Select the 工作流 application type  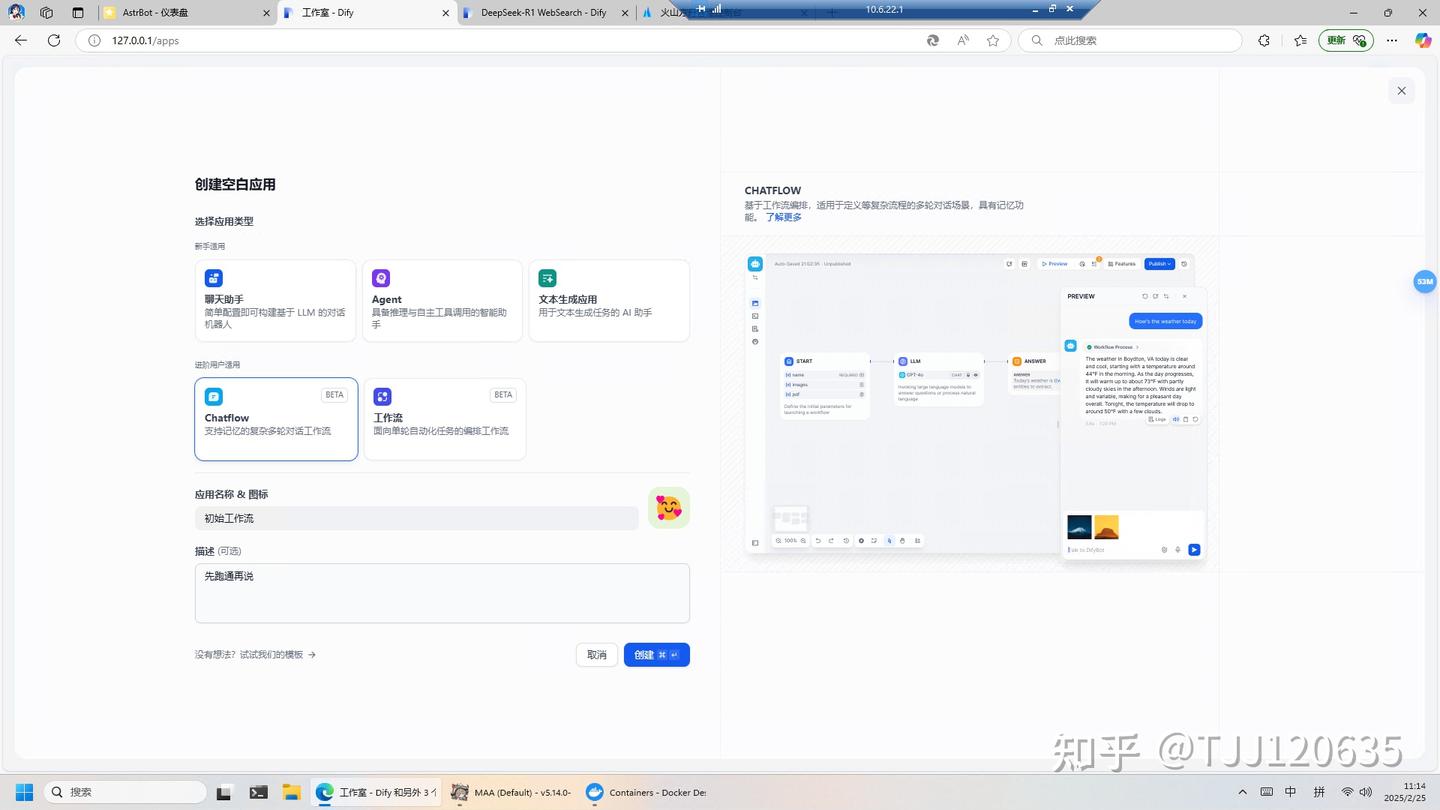[x=444, y=417]
